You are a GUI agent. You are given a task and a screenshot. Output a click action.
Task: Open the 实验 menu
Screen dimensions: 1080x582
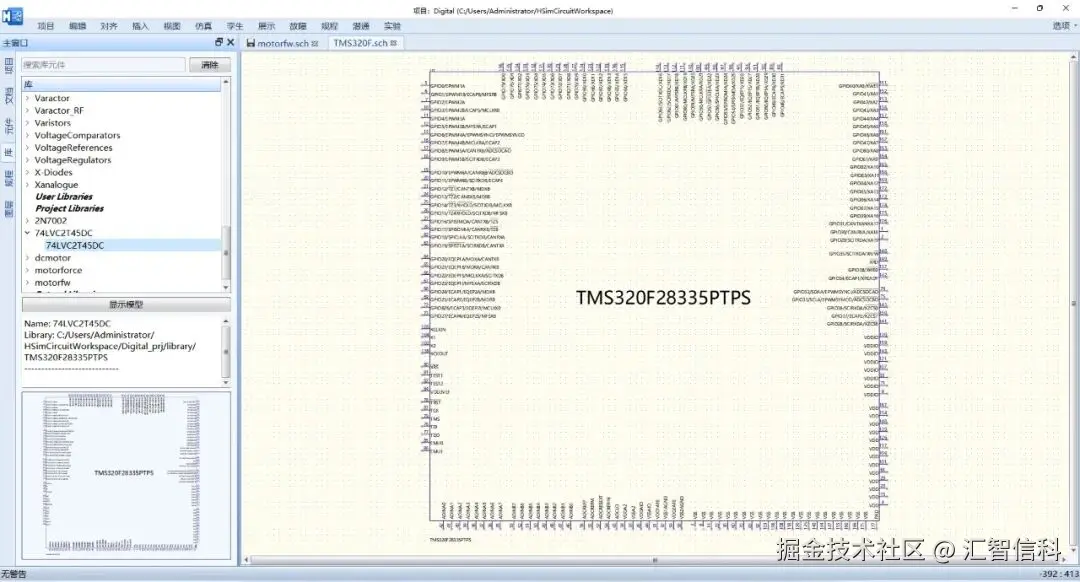[393, 26]
